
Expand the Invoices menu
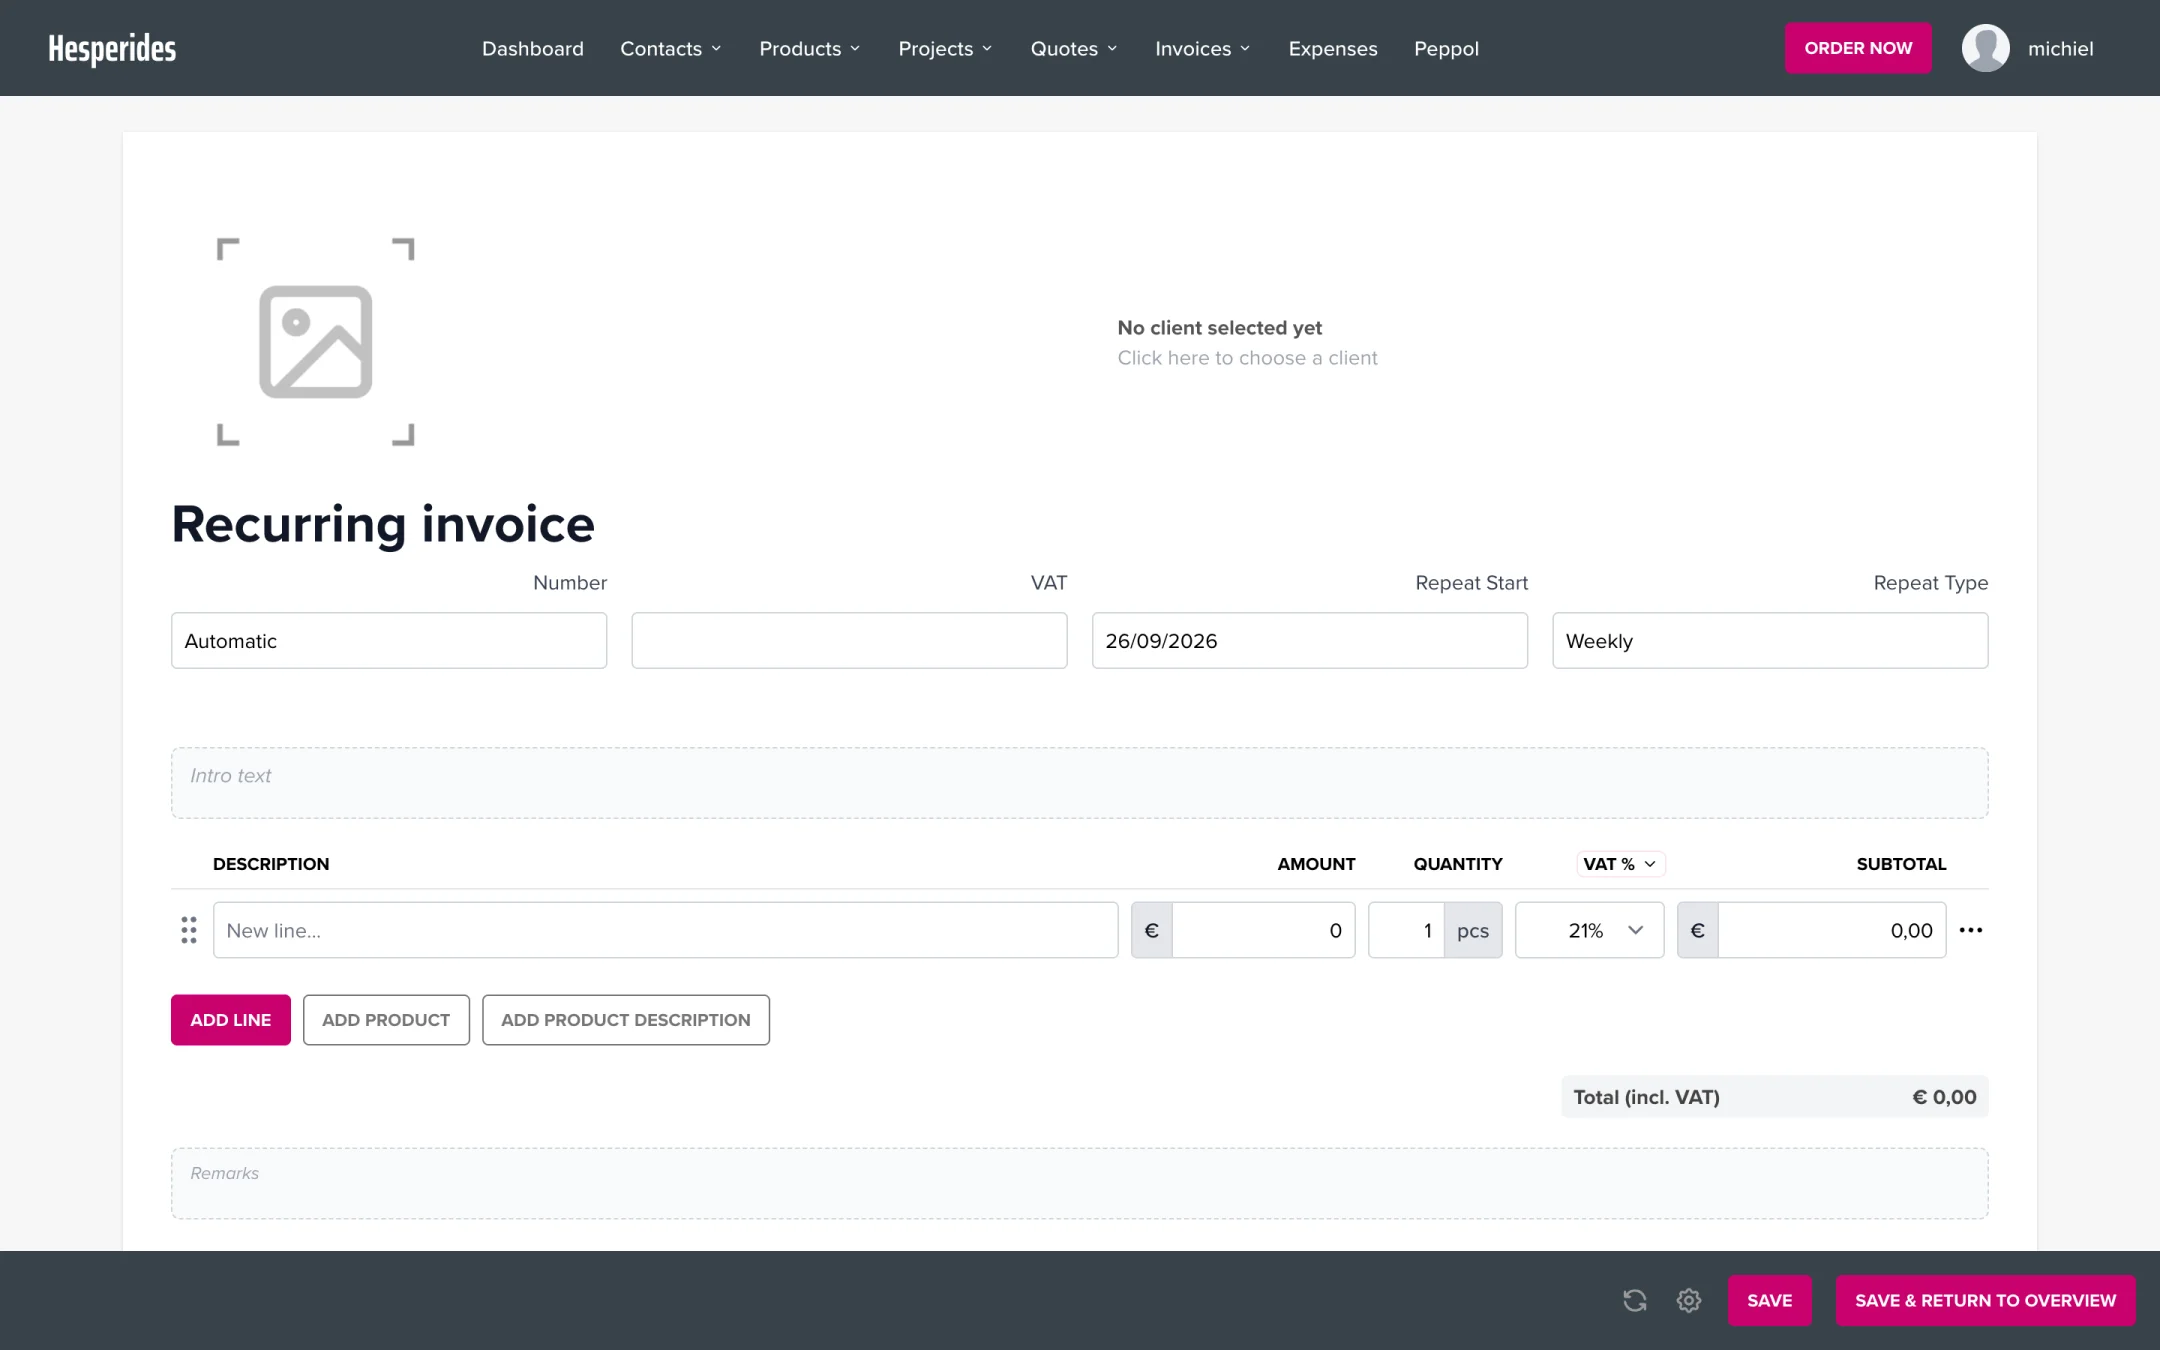pyautogui.click(x=1203, y=48)
